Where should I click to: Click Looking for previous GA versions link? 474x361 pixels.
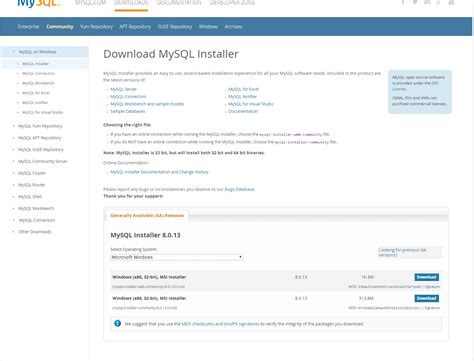pos(402,252)
